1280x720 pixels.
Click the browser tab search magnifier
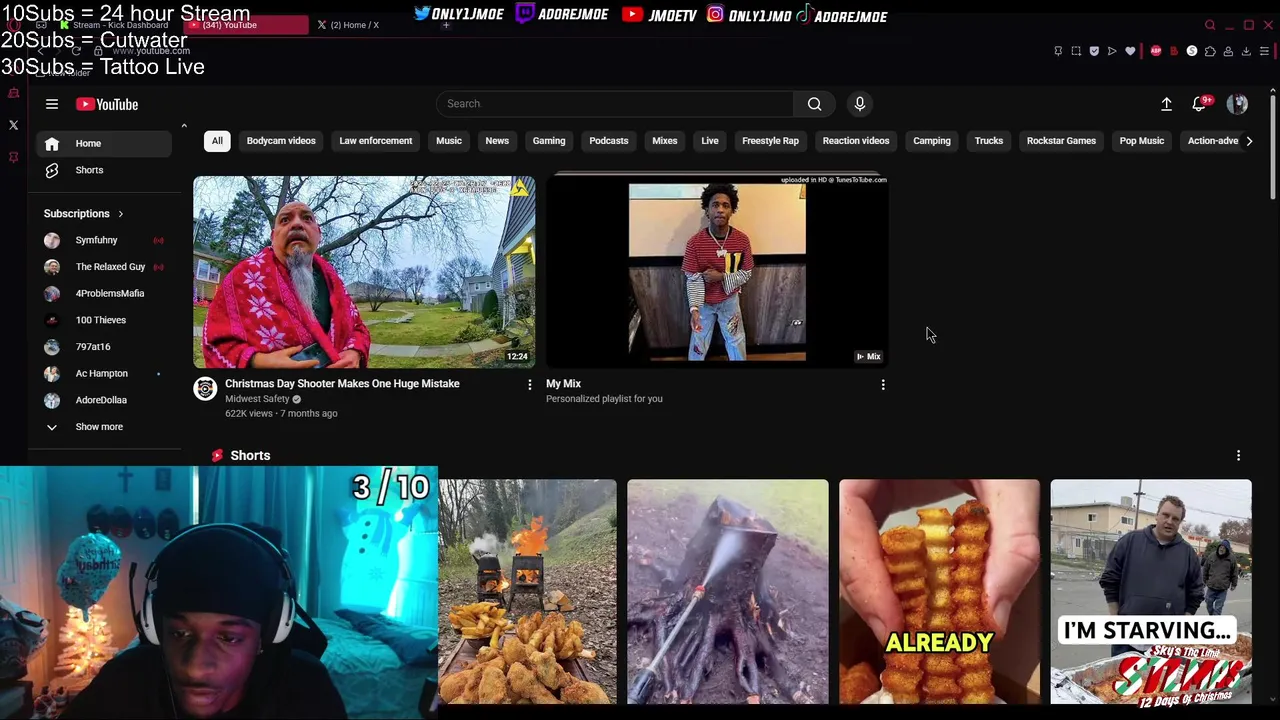pos(1210,25)
